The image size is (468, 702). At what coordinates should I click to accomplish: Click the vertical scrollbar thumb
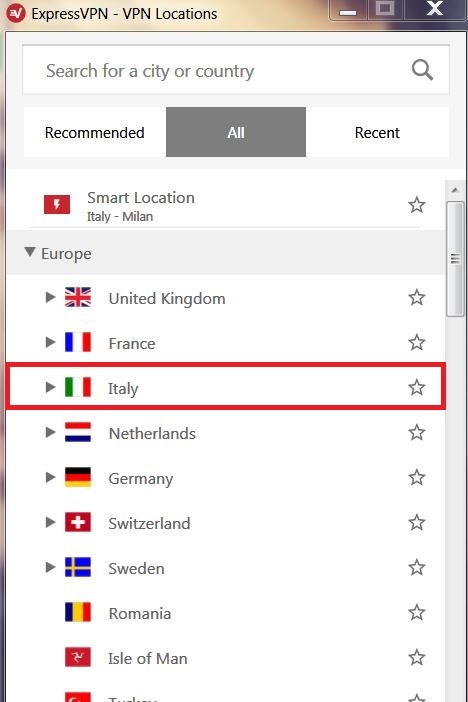click(x=455, y=259)
